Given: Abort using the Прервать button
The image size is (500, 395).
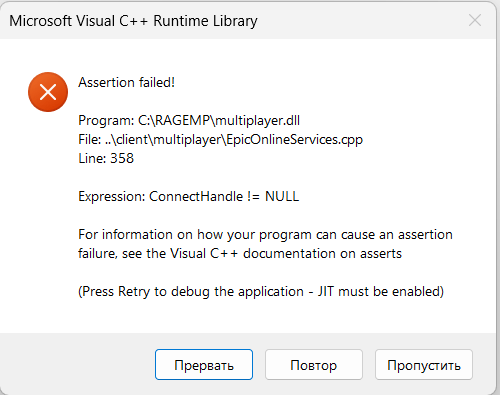Looking at the screenshot, I should click(x=204, y=365).
